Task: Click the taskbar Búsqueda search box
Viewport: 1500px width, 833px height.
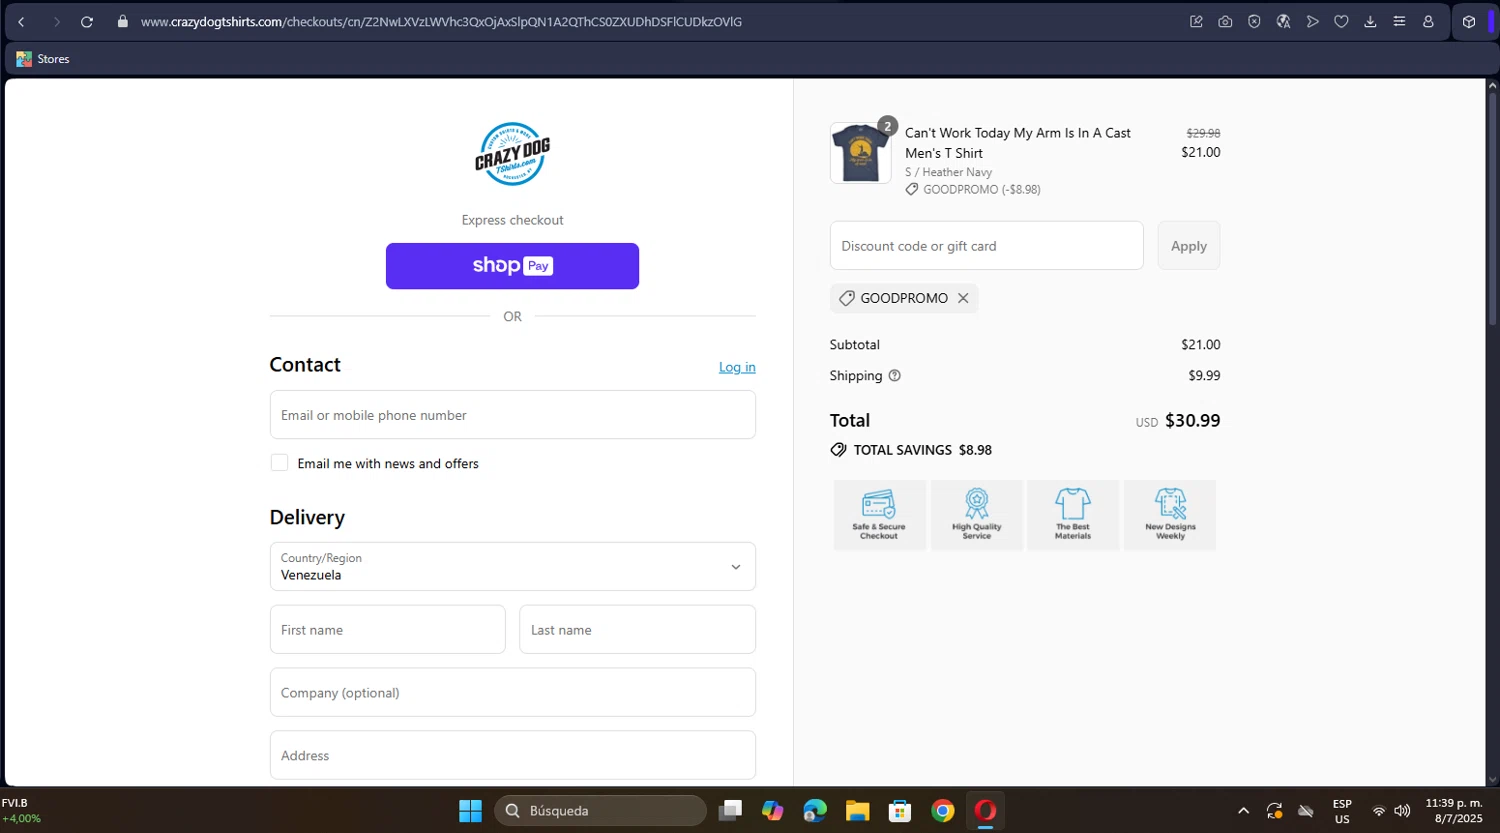Action: (x=600, y=811)
